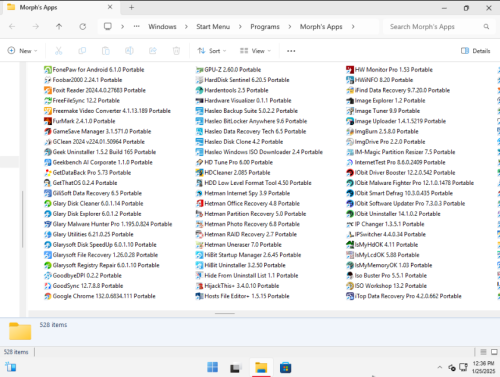500x377 pixels.
Task: Select HW Monitor Pro Portable icon
Action: pyautogui.click(x=350, y=70)
